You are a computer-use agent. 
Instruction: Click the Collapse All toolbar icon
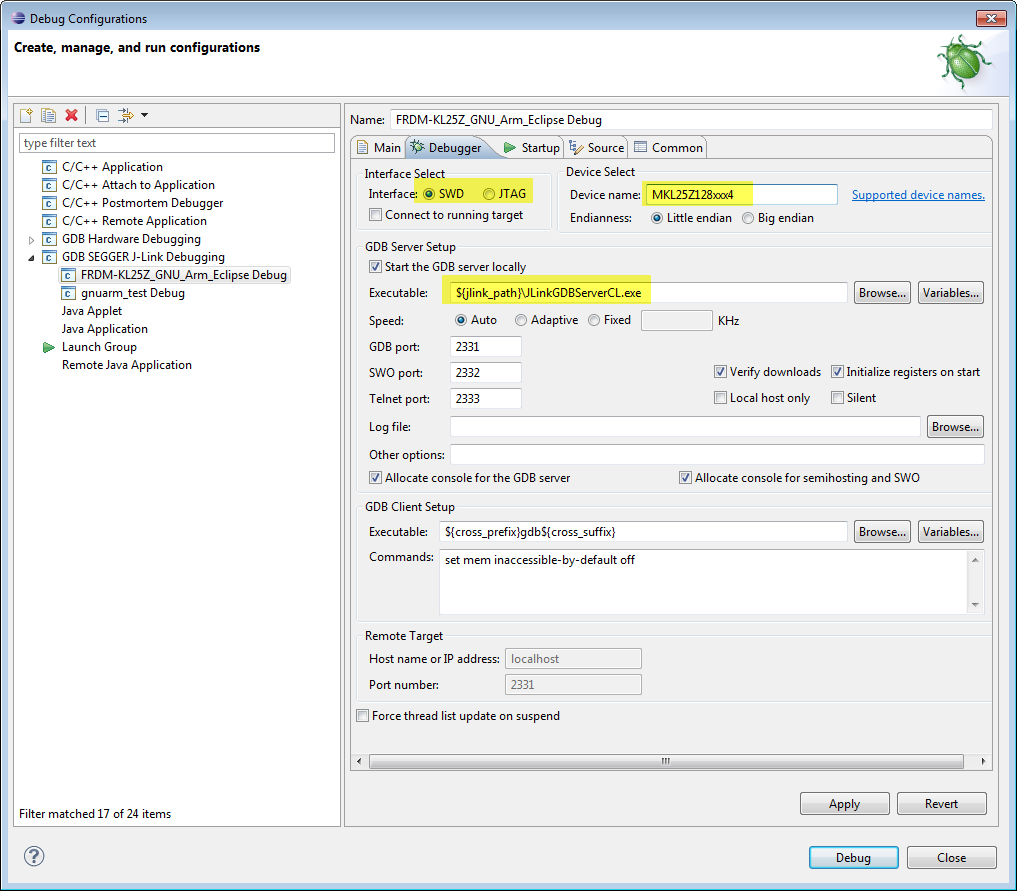[102, 116]
